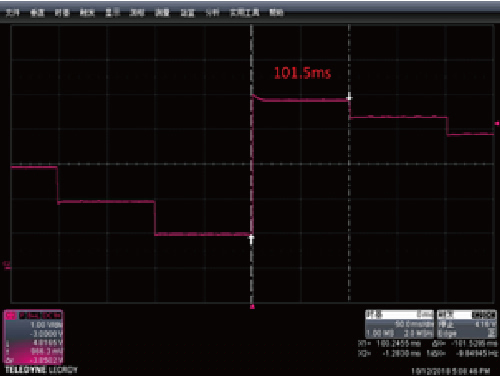The height and width of the screenshot is (376, 500).
Task: Open the timebase descriptor box showing 50.0 ms/div
Action: (x=400, y=324)
